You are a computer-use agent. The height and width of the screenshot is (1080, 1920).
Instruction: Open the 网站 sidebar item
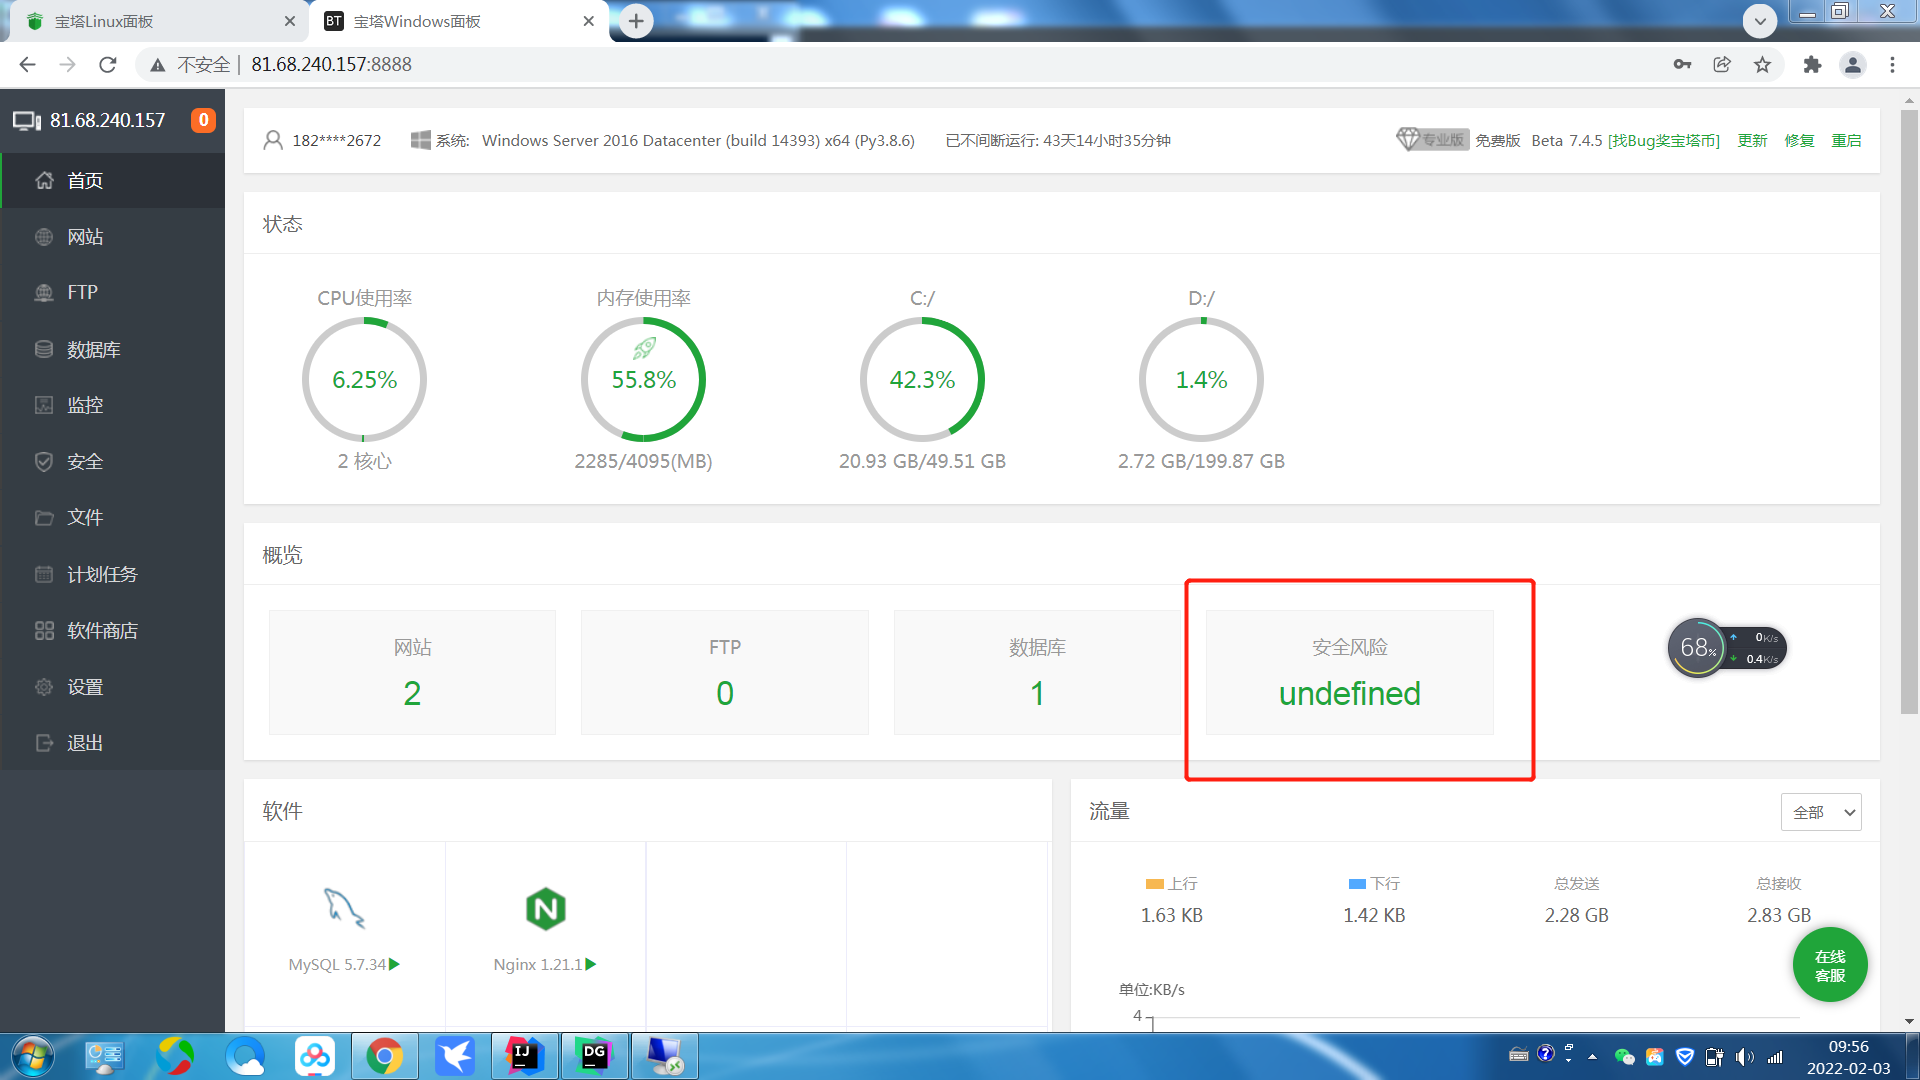coord(112,237)
